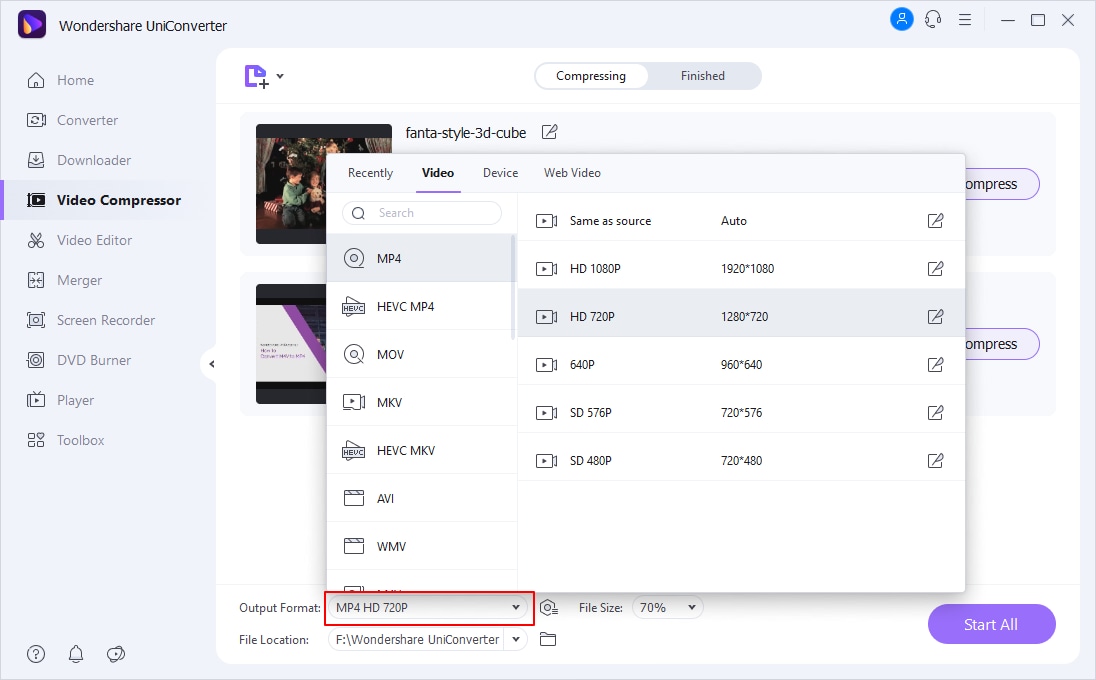Viewport: 1096px width, 680px height.
Task: Click Compress for the second video
Action: pyautogui.click(x=1001, y=344)
